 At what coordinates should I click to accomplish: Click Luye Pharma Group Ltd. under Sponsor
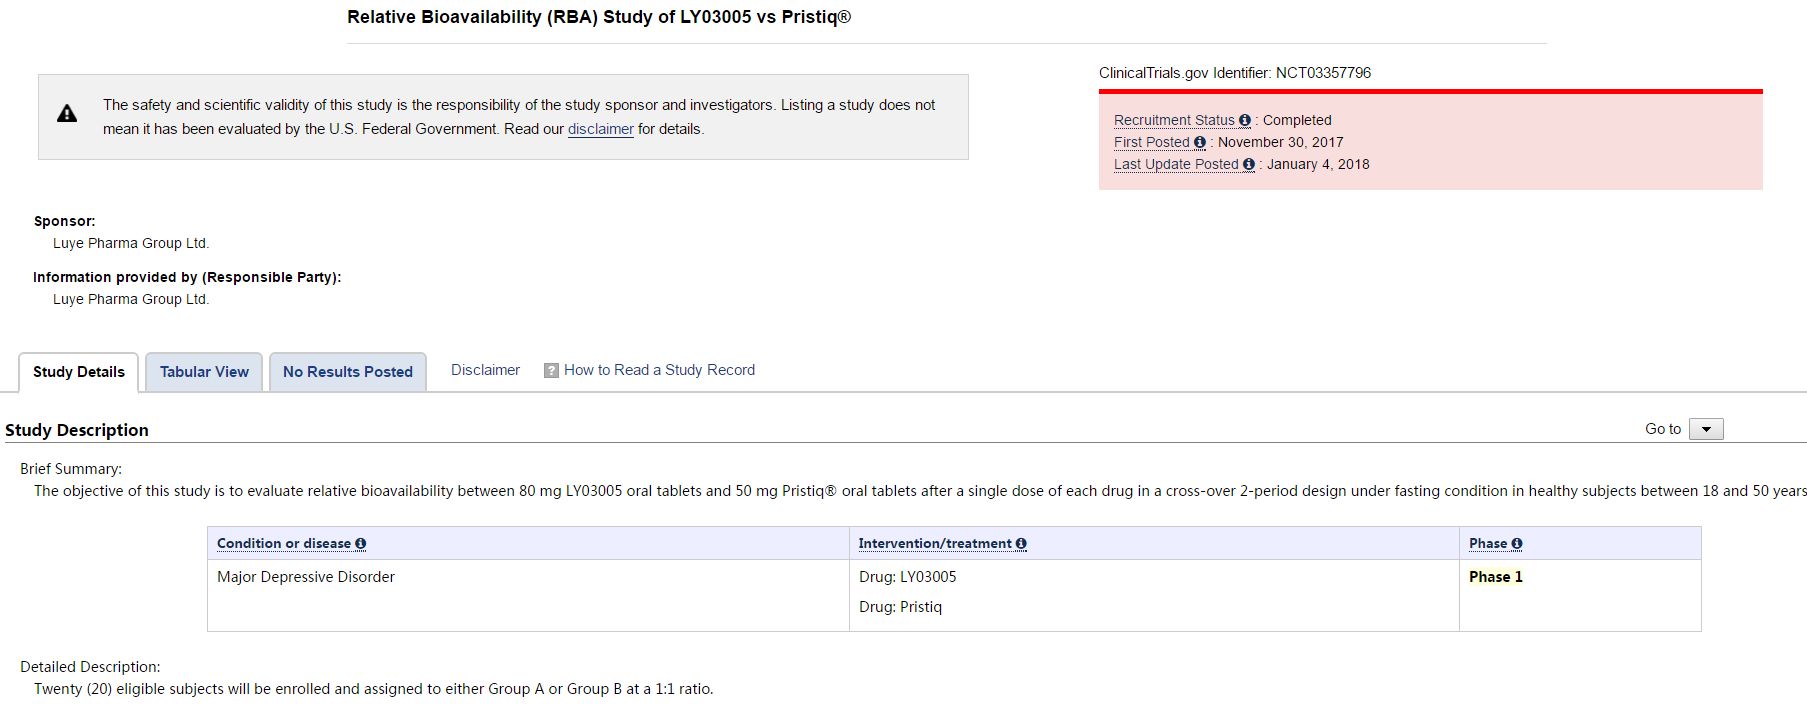pyautogui.click(x=131, y=243)
